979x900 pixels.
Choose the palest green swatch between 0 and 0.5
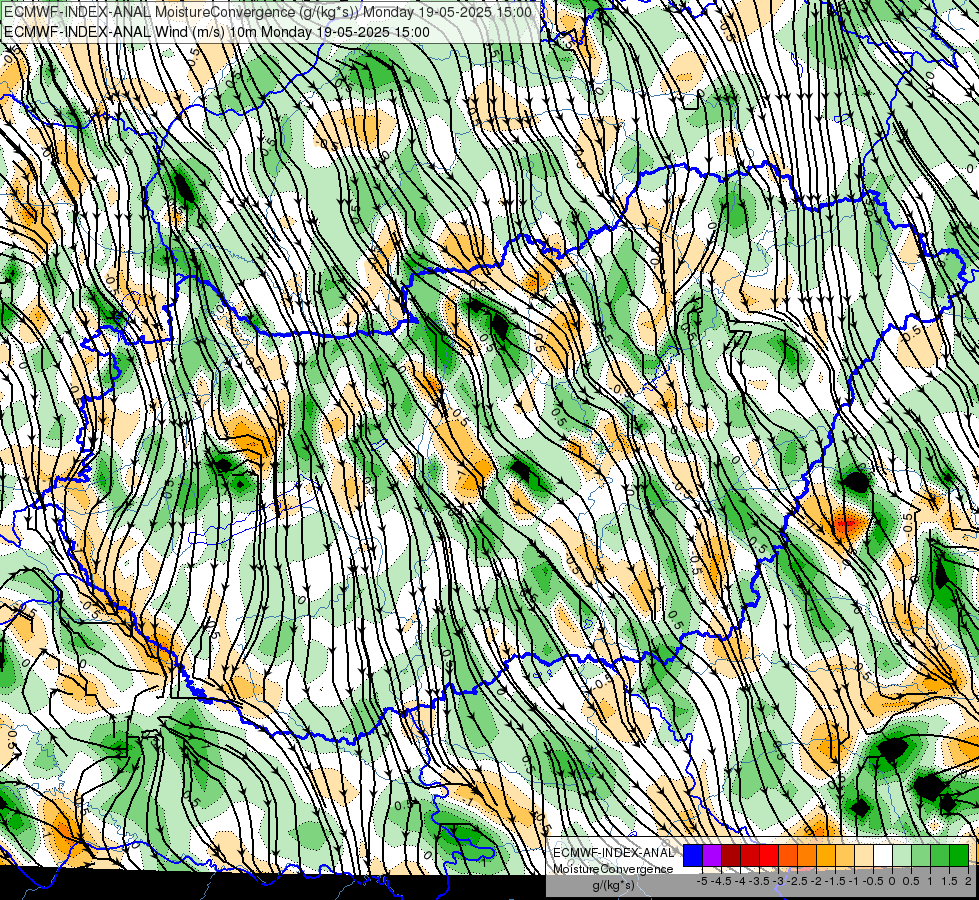pos(902,855)
